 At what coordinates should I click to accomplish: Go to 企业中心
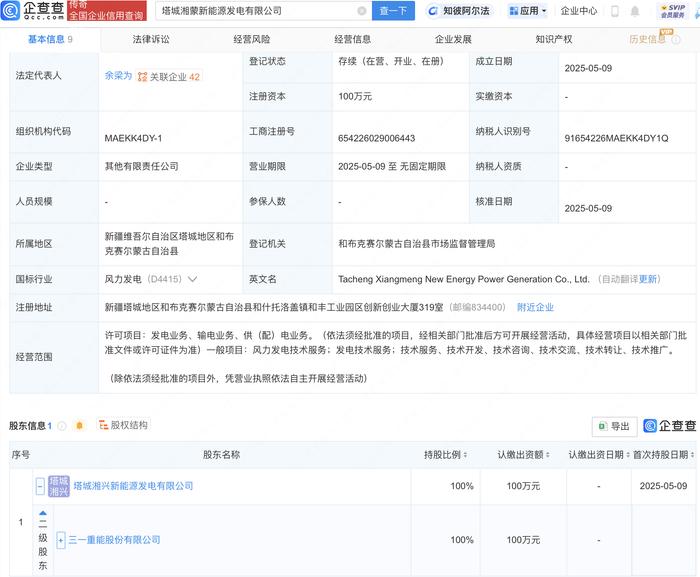tap(579, 11)
